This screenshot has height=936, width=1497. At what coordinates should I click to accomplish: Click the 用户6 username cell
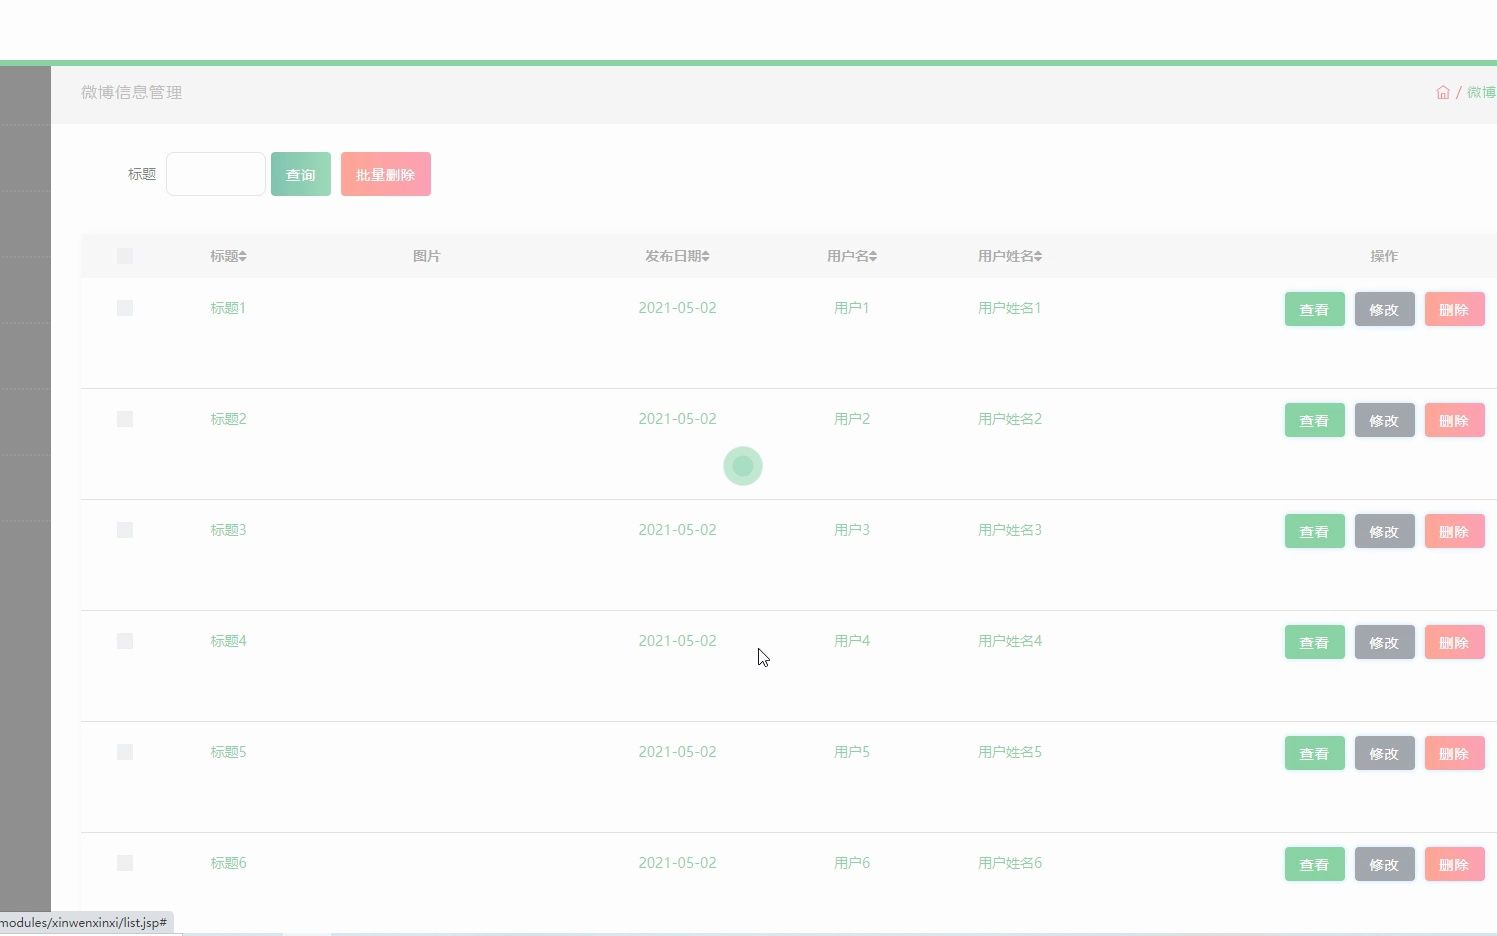tap(852, 863)
